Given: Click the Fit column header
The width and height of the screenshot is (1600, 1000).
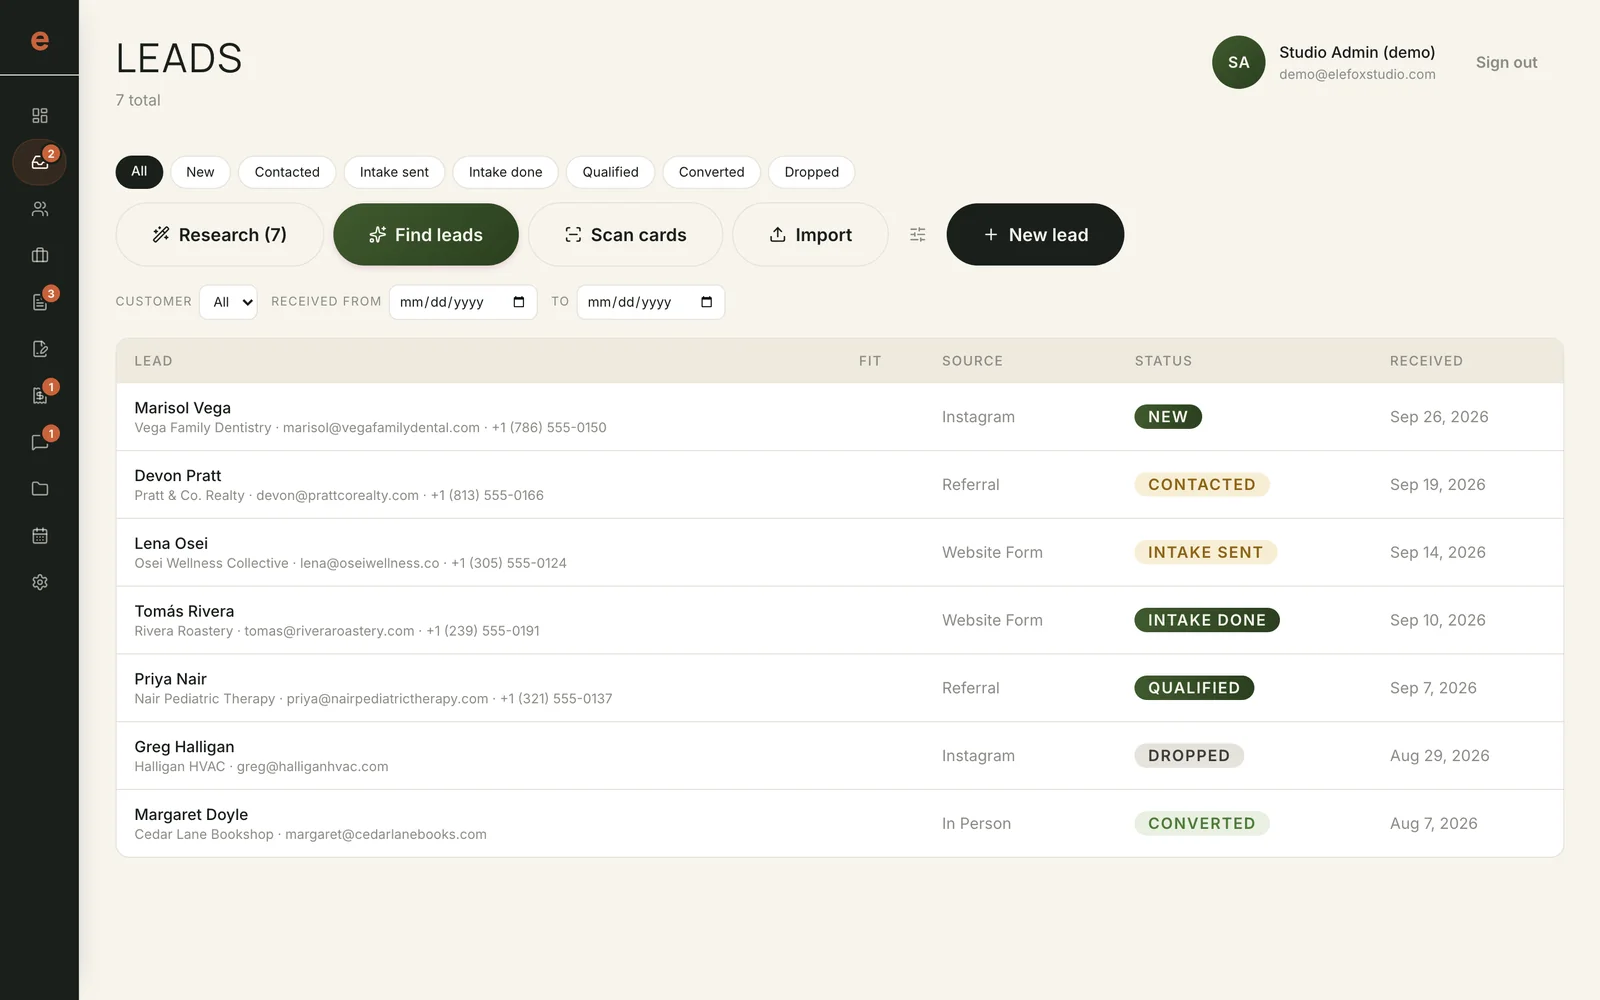Looking at the screenshot, I should tap(870, 361).
